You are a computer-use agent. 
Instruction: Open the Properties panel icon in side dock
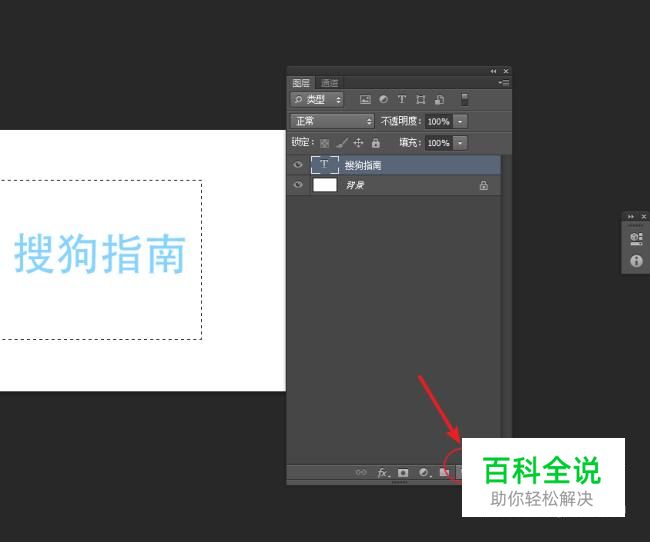pos(636,239)
